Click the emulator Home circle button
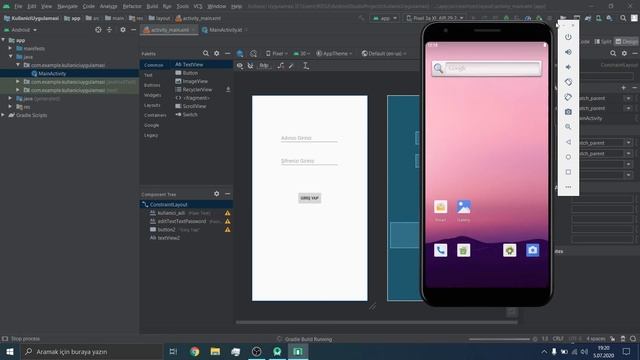Image resolution: width=640 pixels, height=360 pixels. point(568,157)
